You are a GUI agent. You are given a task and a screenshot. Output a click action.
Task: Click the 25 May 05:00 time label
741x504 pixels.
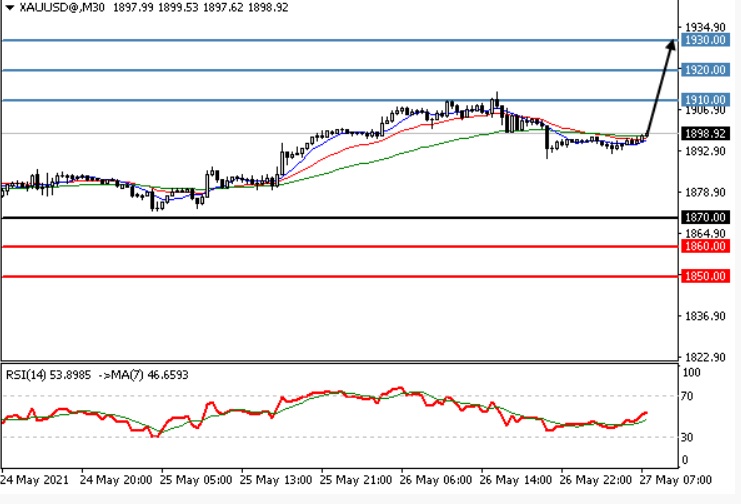[x=196, y=480]
